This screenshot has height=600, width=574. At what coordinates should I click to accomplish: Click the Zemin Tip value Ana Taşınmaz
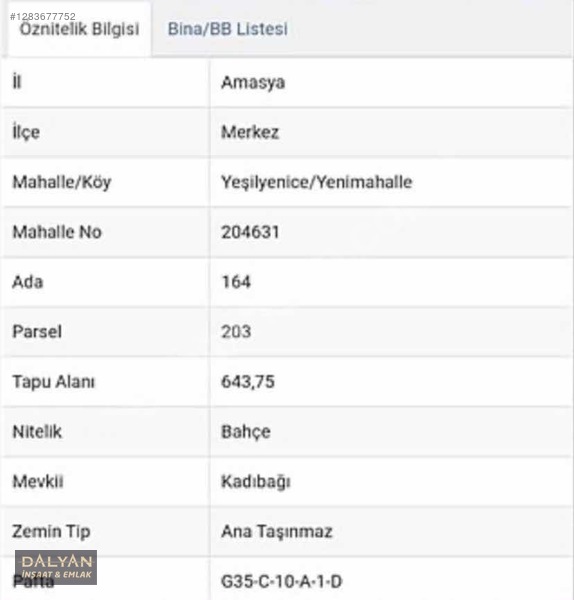pos(277,532)
